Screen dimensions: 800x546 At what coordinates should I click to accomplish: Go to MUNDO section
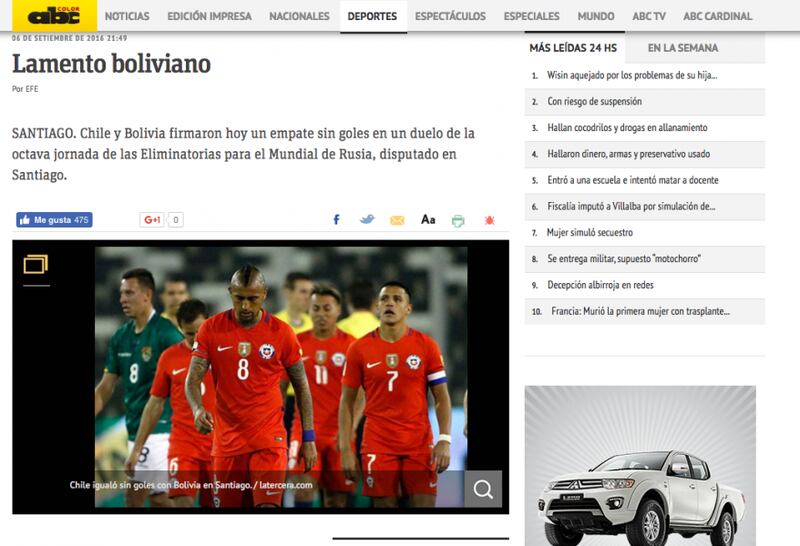pos(596,16)
